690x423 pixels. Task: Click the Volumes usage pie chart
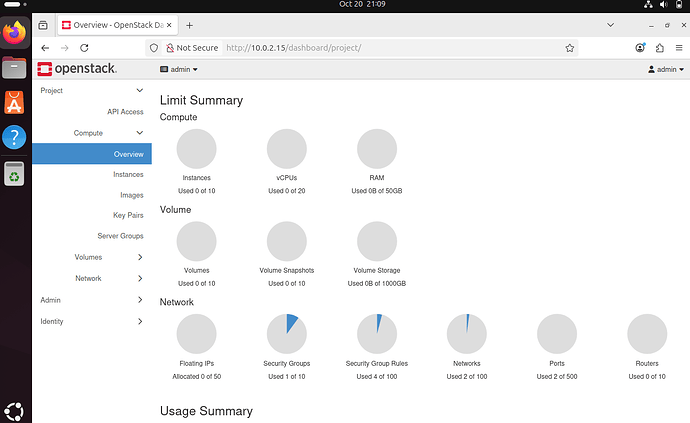[x=196, y=241]
